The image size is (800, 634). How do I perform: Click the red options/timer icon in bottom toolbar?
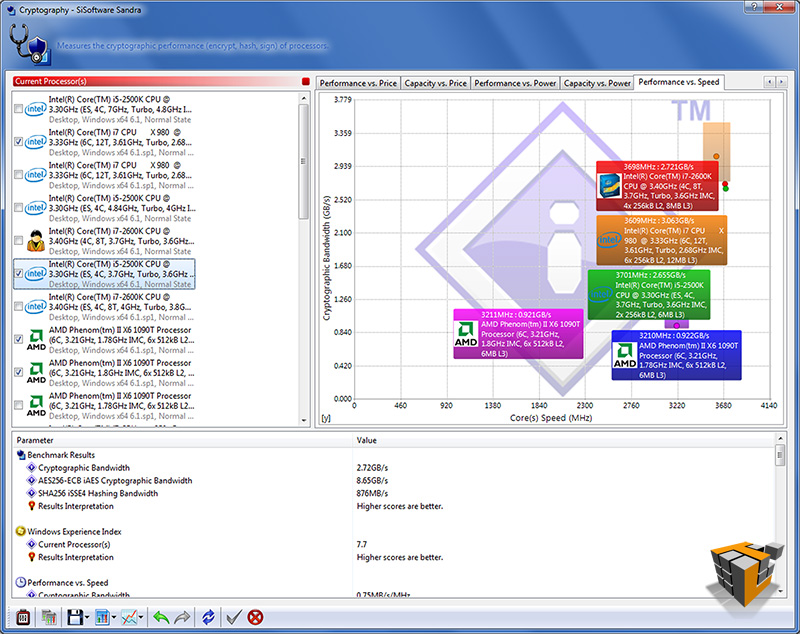point(23,617)
